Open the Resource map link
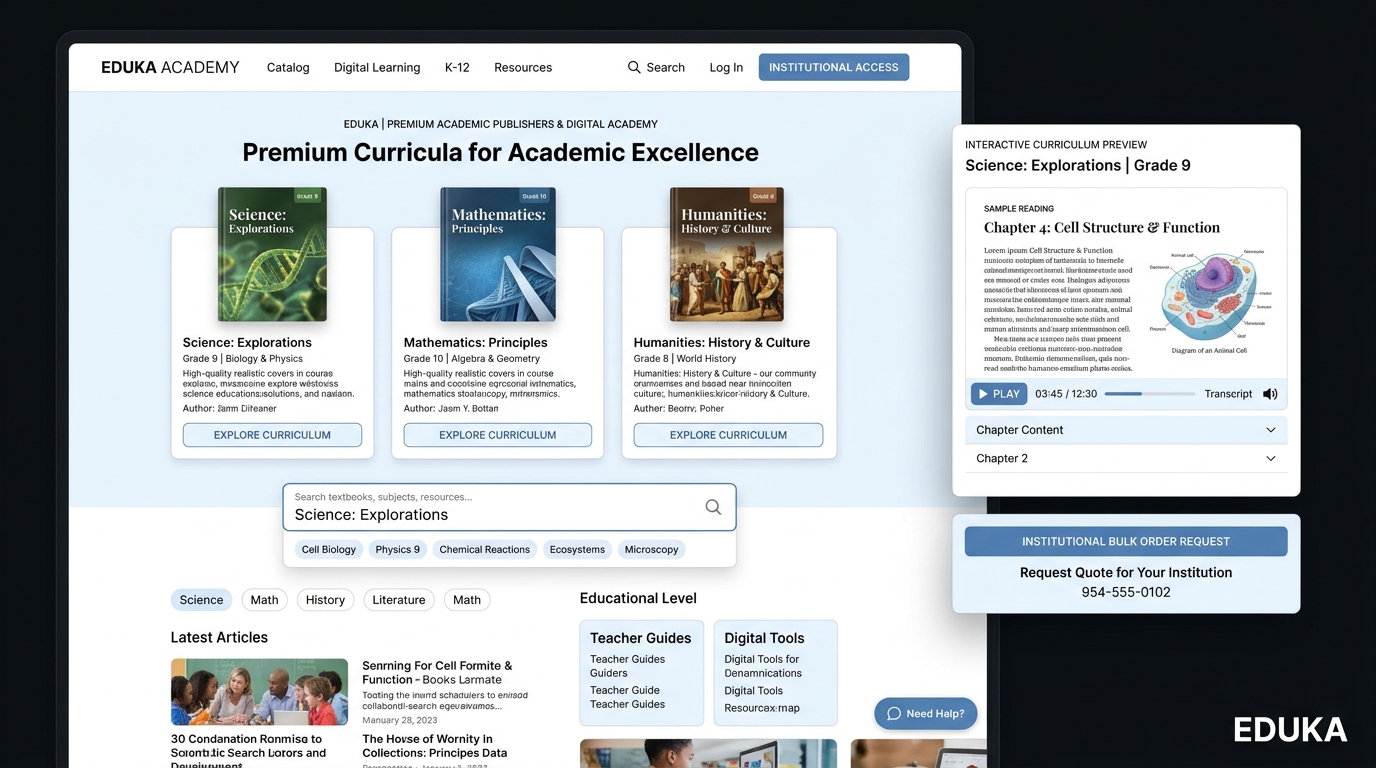The image size is (1376, 768). click(762, 708)
